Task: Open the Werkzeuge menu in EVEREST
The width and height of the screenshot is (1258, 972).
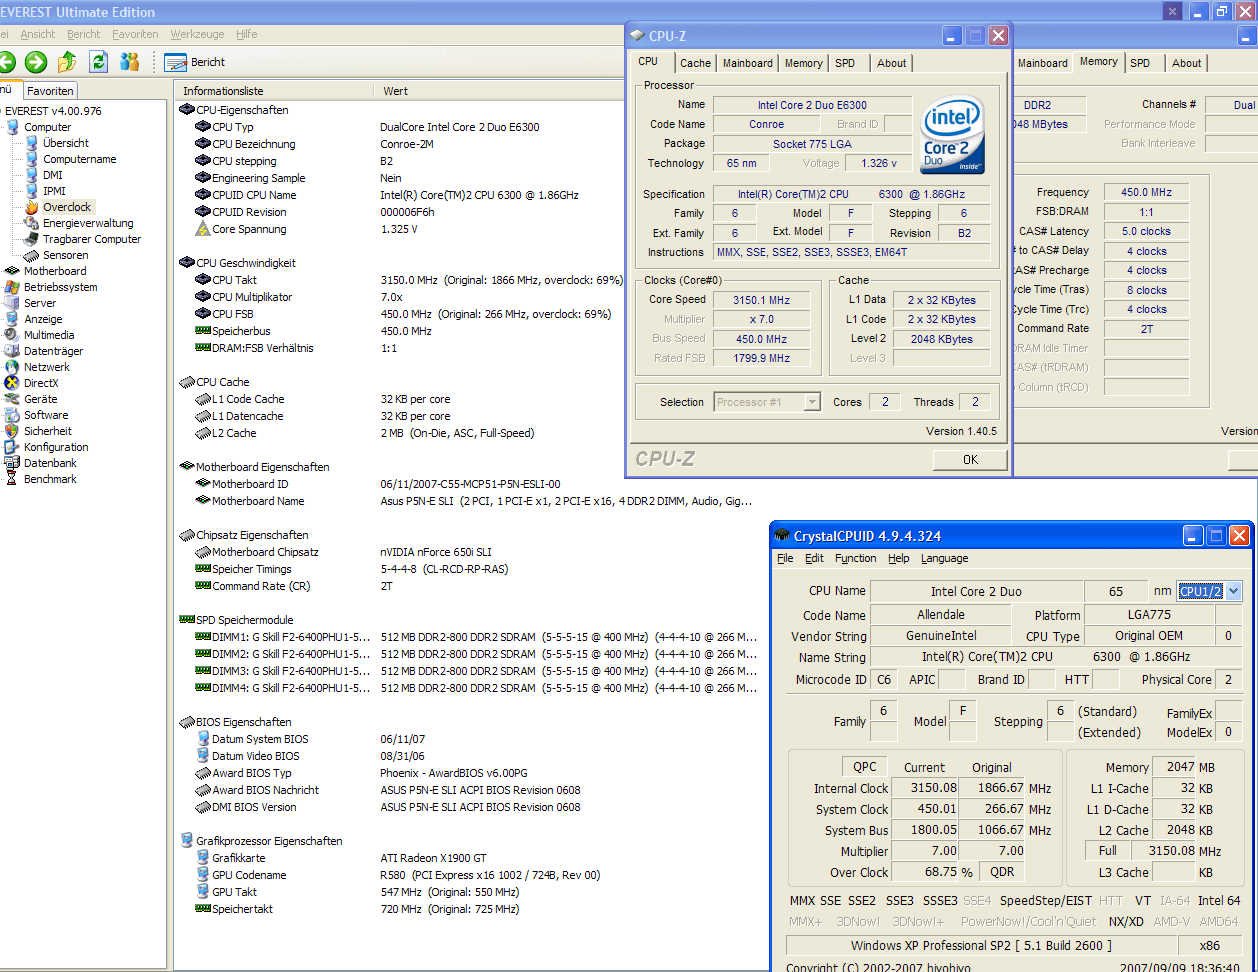Action: (x=198, y=34)
